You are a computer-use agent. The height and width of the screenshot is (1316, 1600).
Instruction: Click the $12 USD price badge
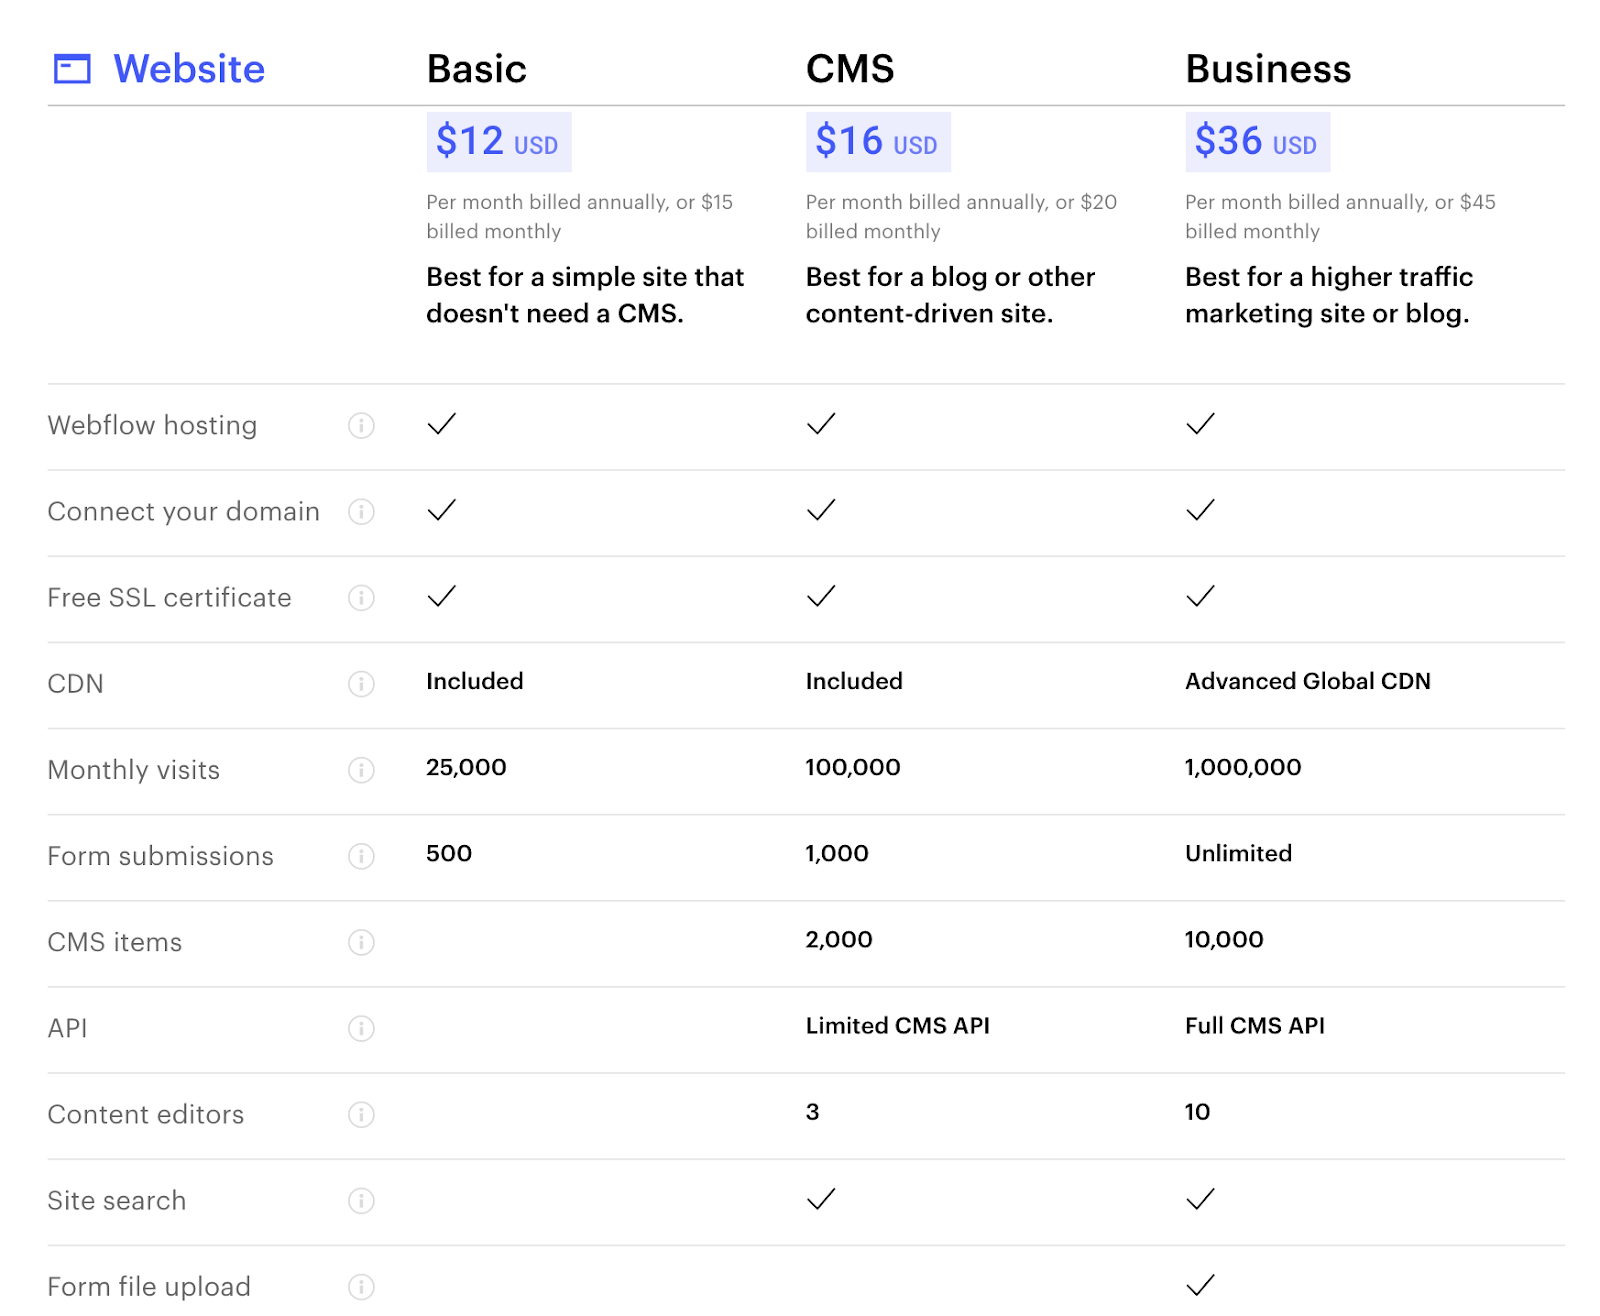[x=499, y=142]
